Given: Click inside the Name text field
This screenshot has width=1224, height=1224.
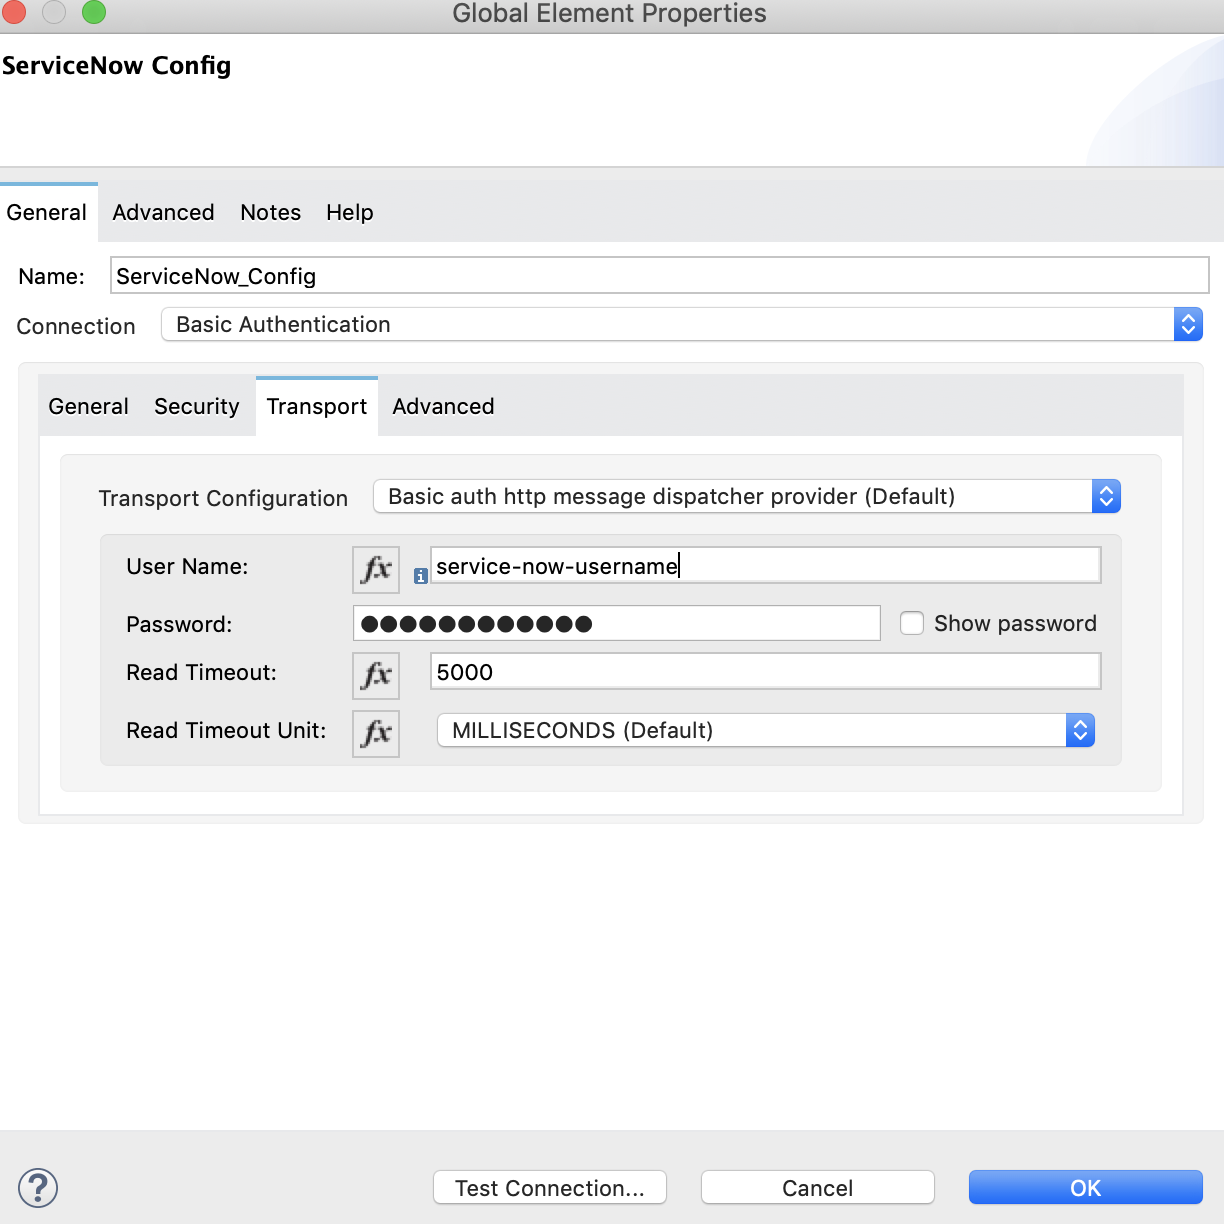Looking at the screenshot, I should [660, 275].
